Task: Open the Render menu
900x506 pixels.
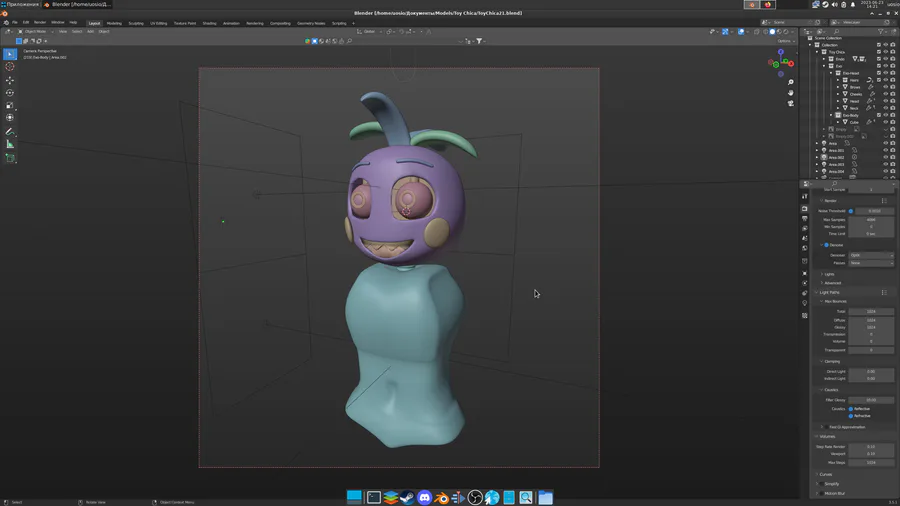Action: click(40, 22)
